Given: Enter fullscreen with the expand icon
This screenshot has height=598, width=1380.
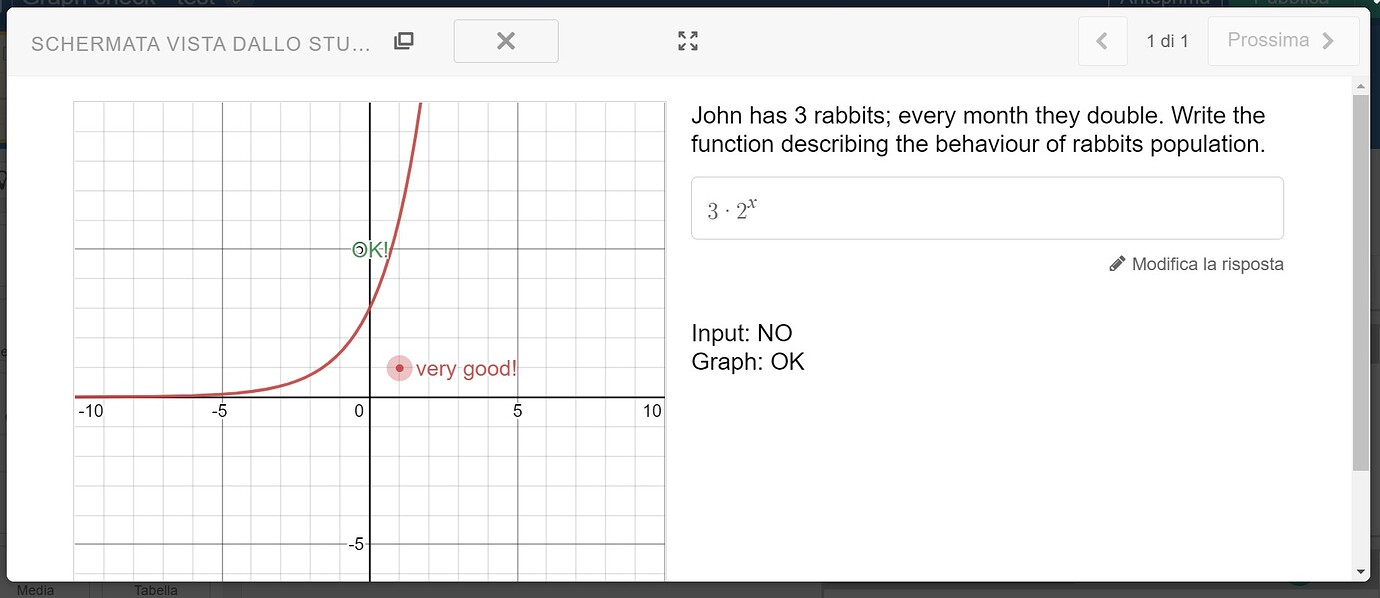Looking at the screenshot, I should pos(687,41).
